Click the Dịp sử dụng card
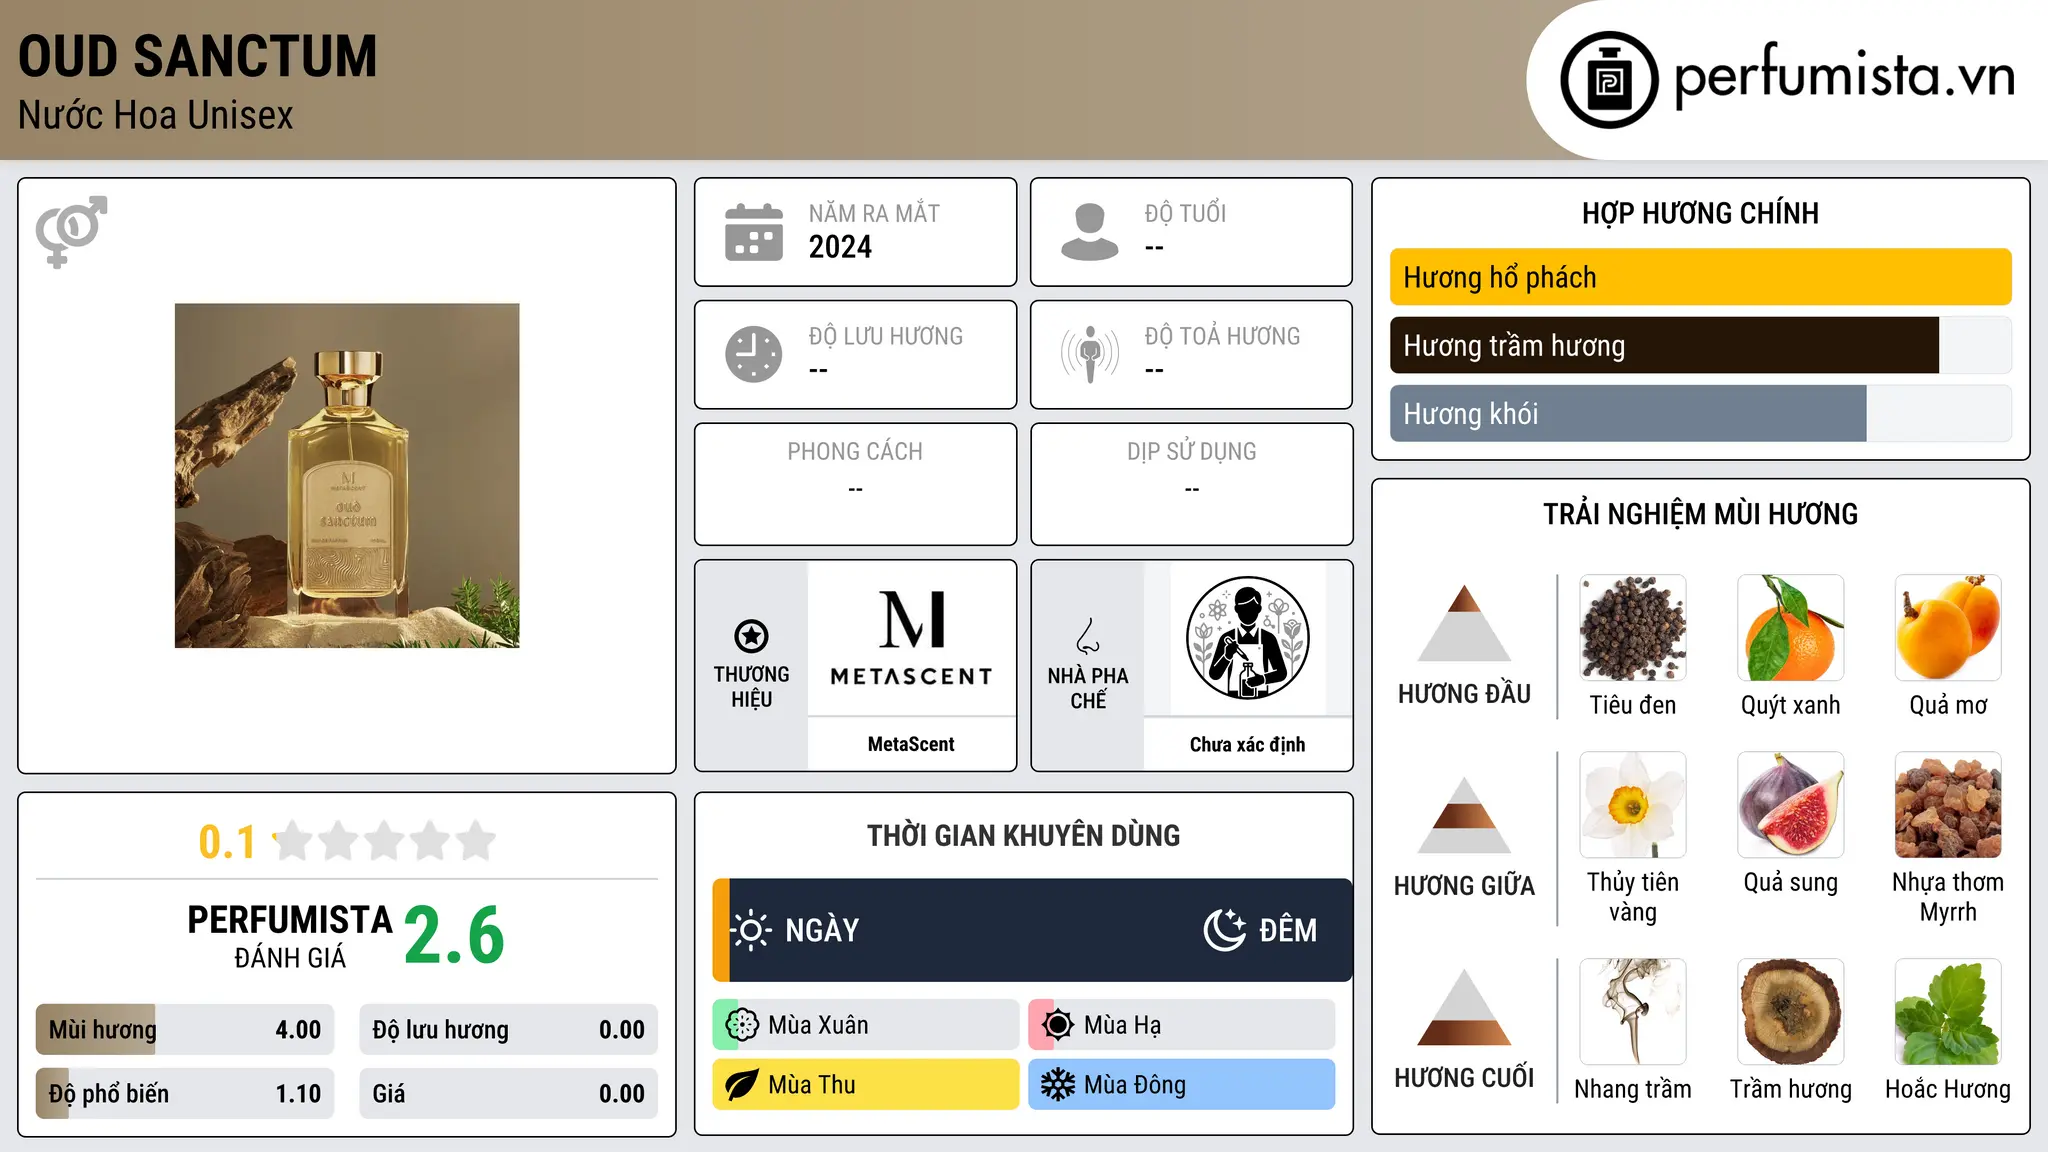Viewport: 2048px width, 1152px height. [x=1191, y=484]
